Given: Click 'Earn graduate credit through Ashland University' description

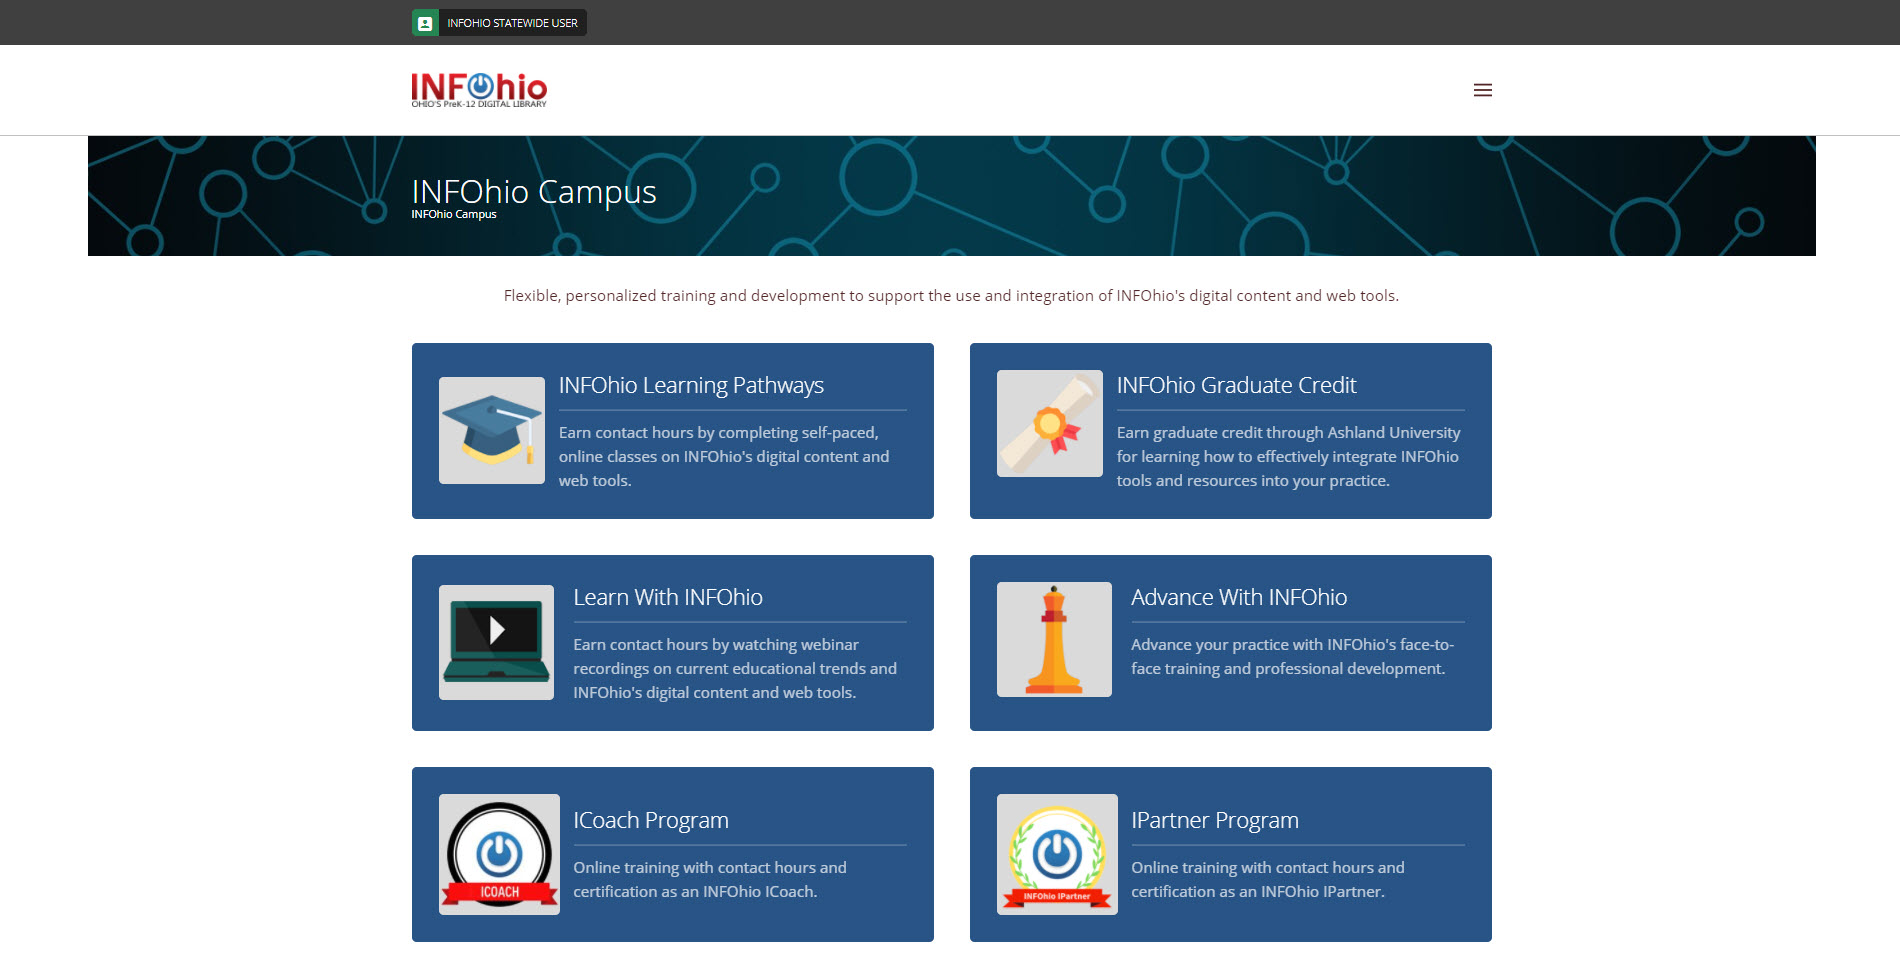Looking at the screenshot, I should tap(1288, 456).
